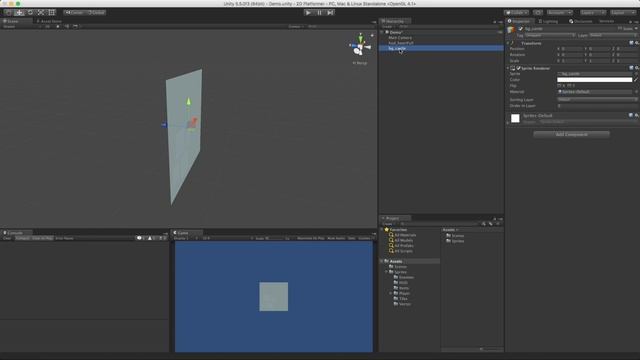Click the Sprite object picker circle
This screenshot has width=640, height=360.
[x=636, y=74]
